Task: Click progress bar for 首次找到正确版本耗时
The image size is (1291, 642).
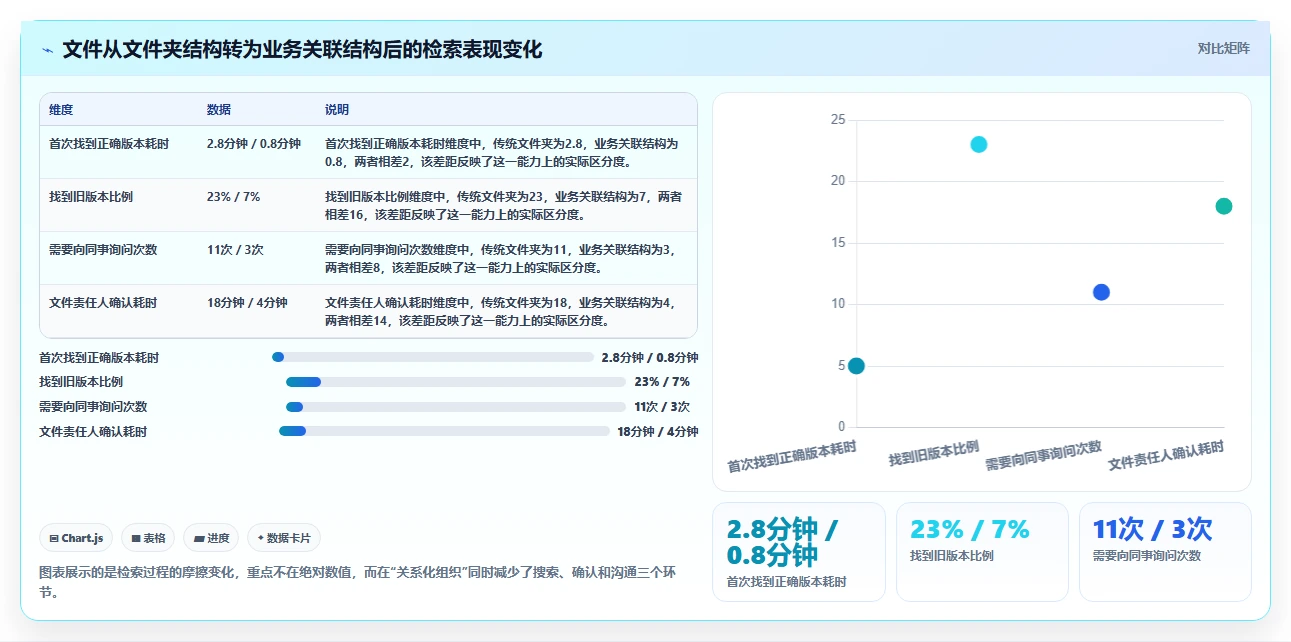Action: (x=433, y=357)
